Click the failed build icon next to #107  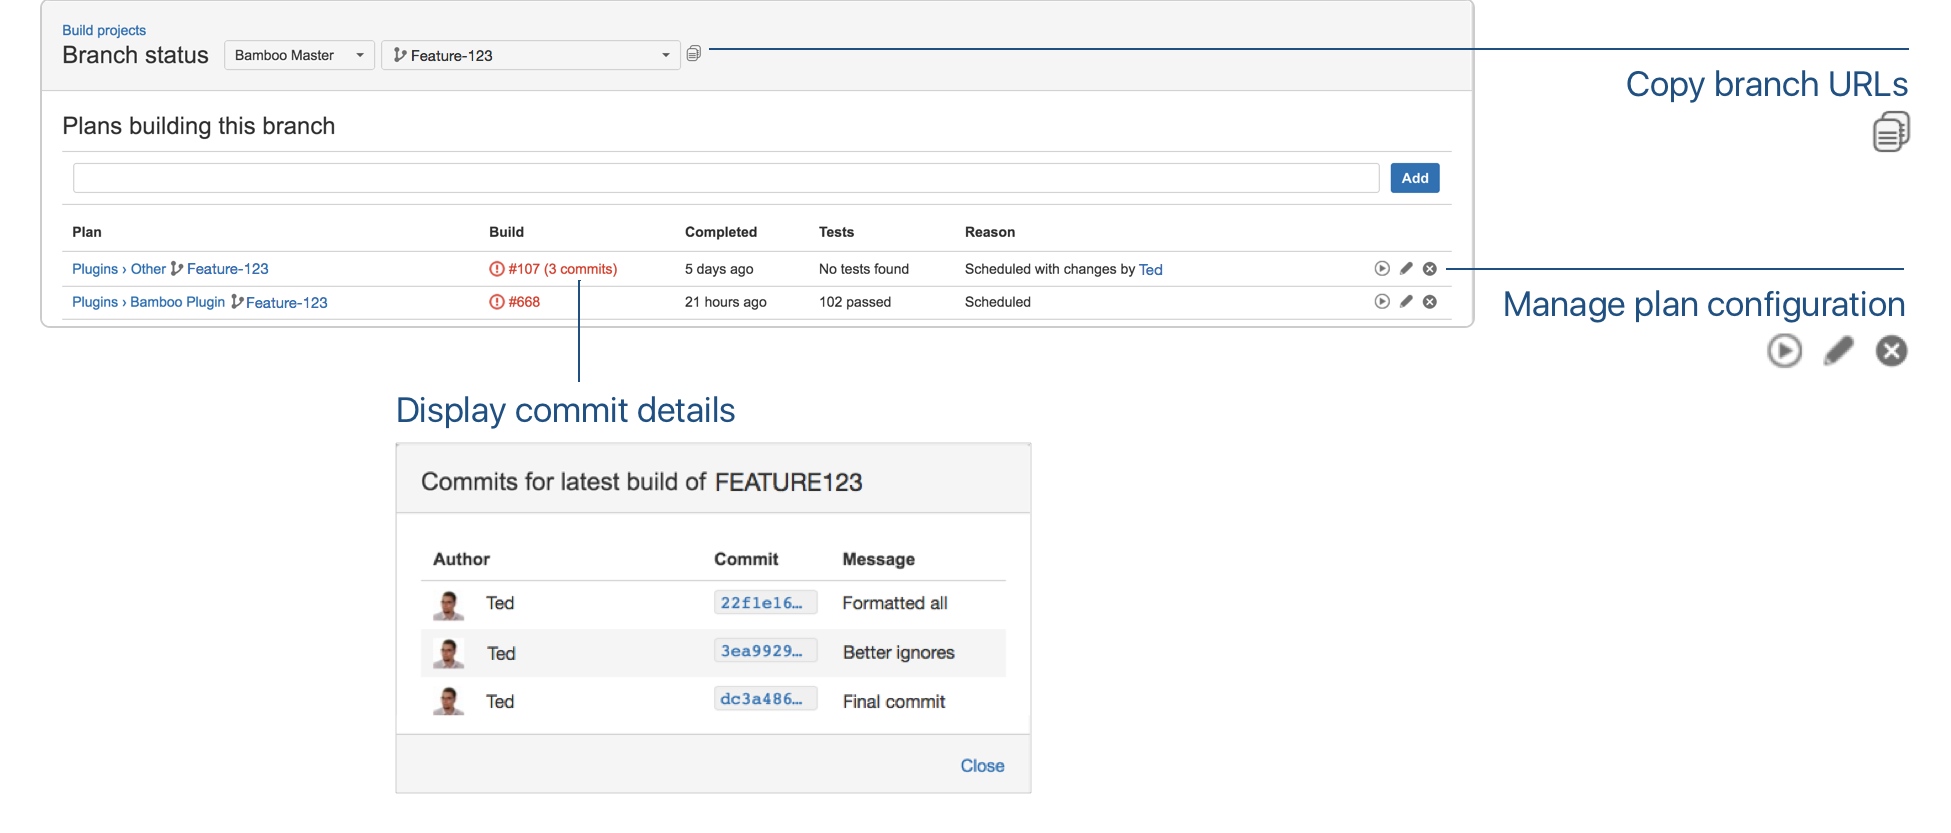[x=497, y=269]
